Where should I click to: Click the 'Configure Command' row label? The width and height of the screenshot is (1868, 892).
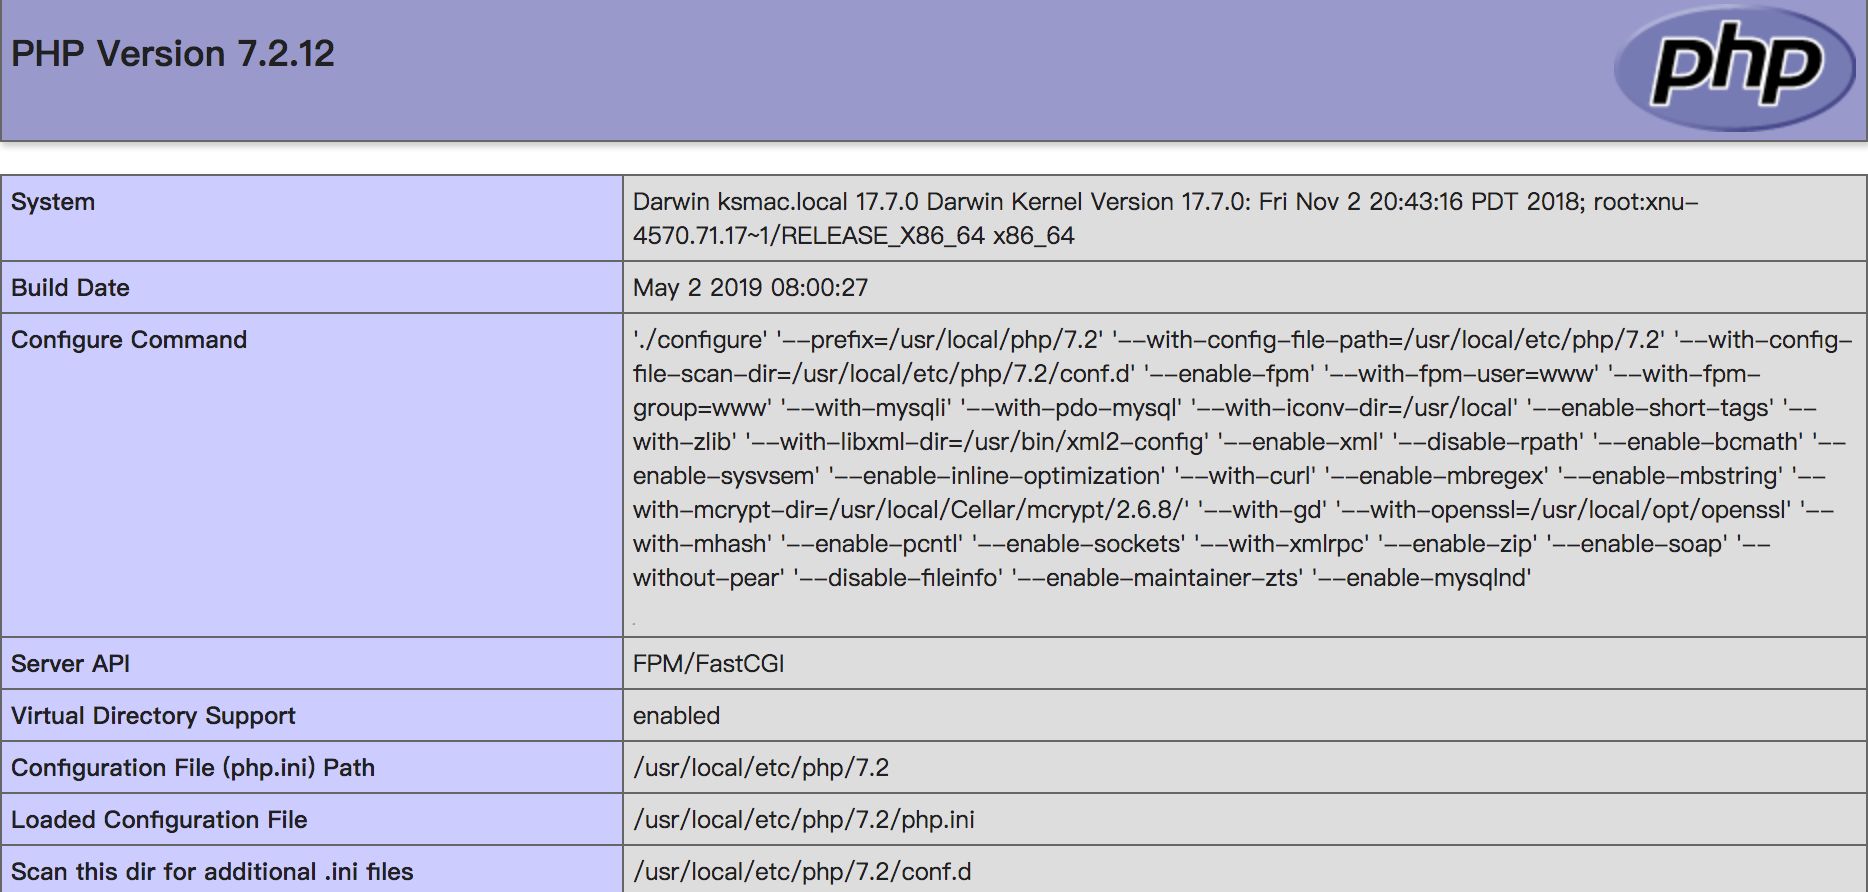point(129,340)
